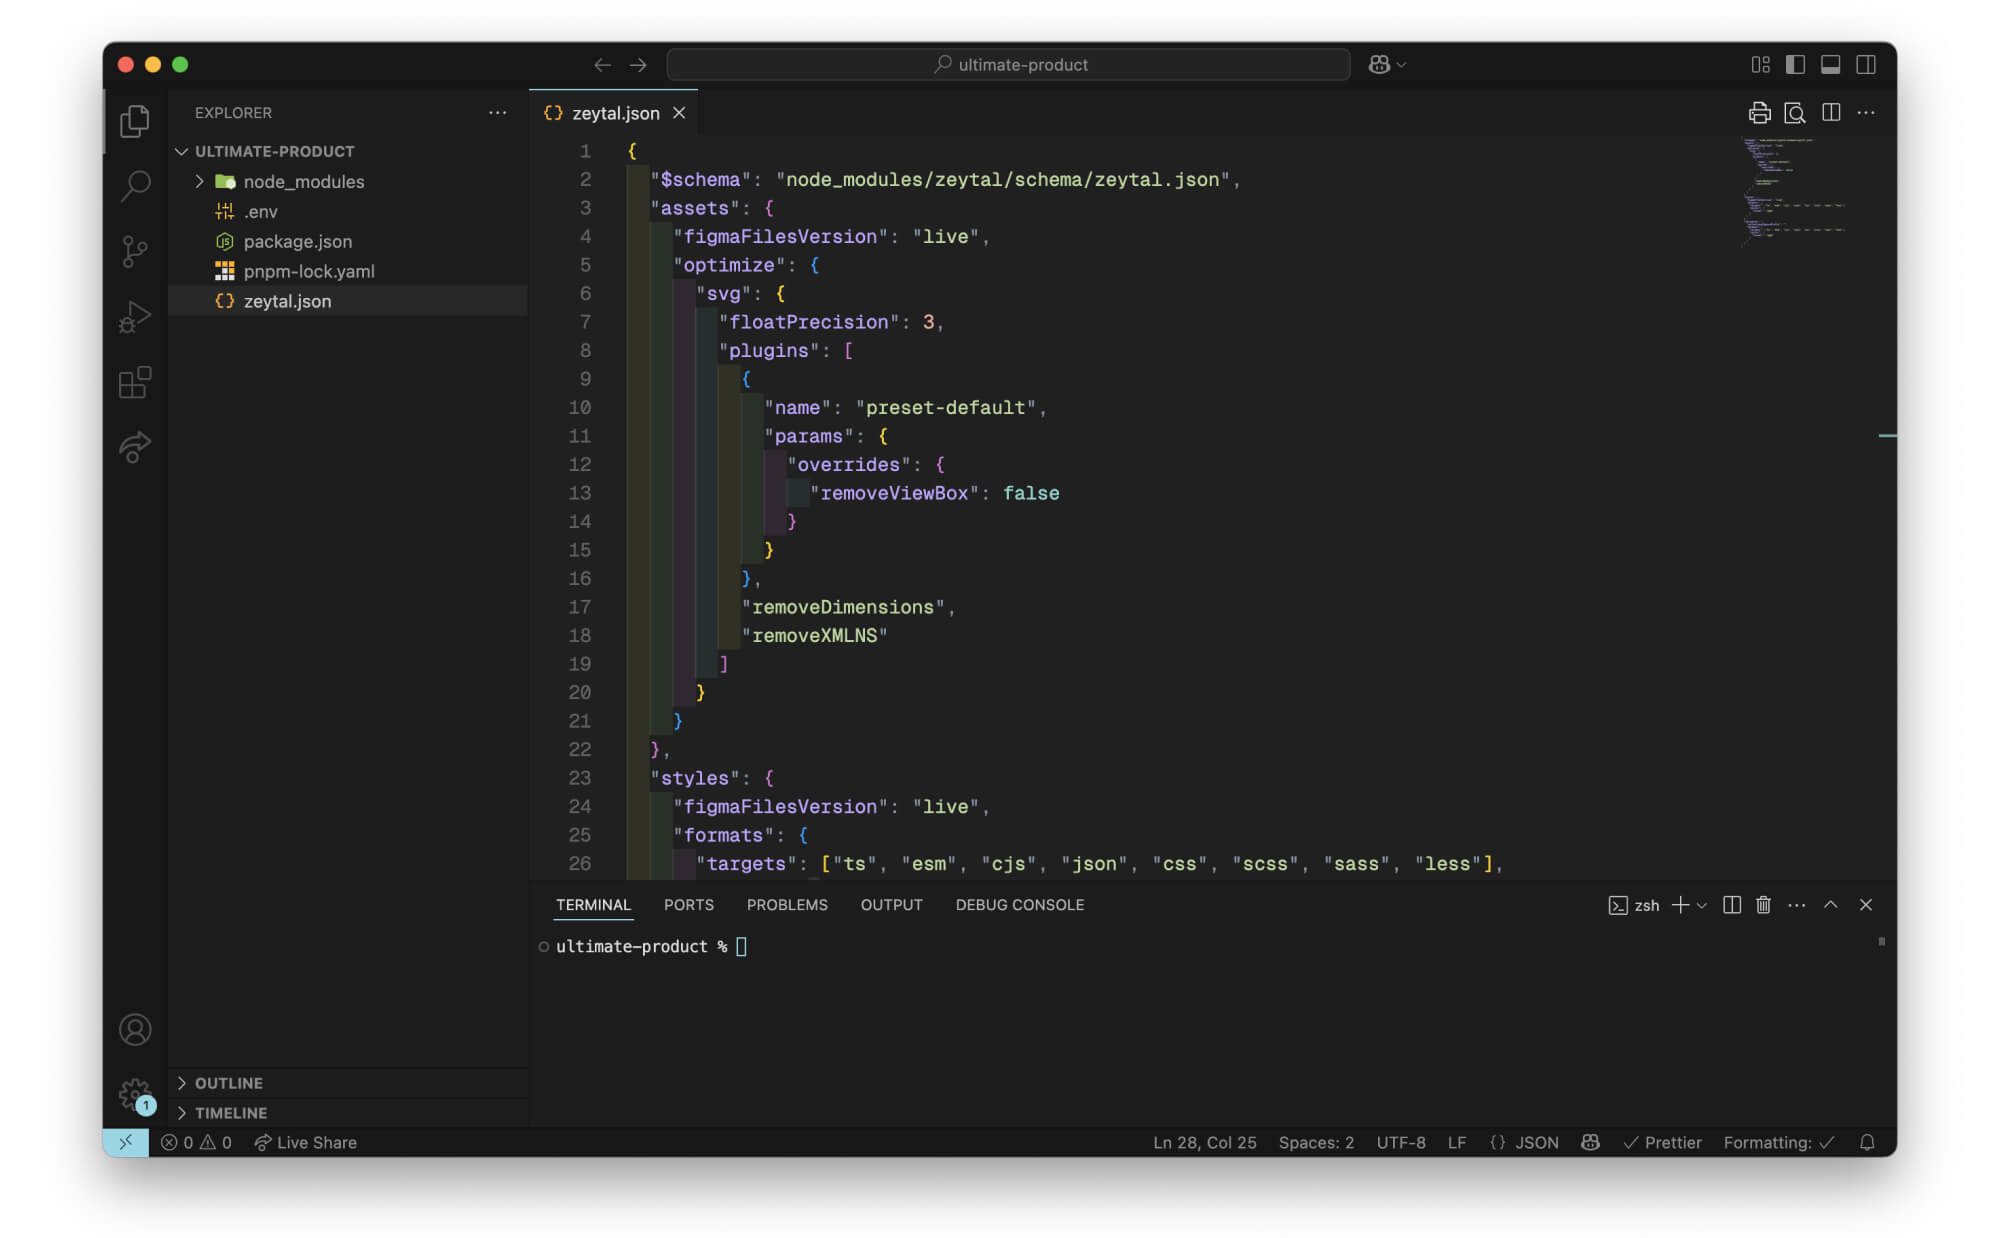
Task: Switch to the DEBUG CONSOLE tab
Action: point(1019,905)
